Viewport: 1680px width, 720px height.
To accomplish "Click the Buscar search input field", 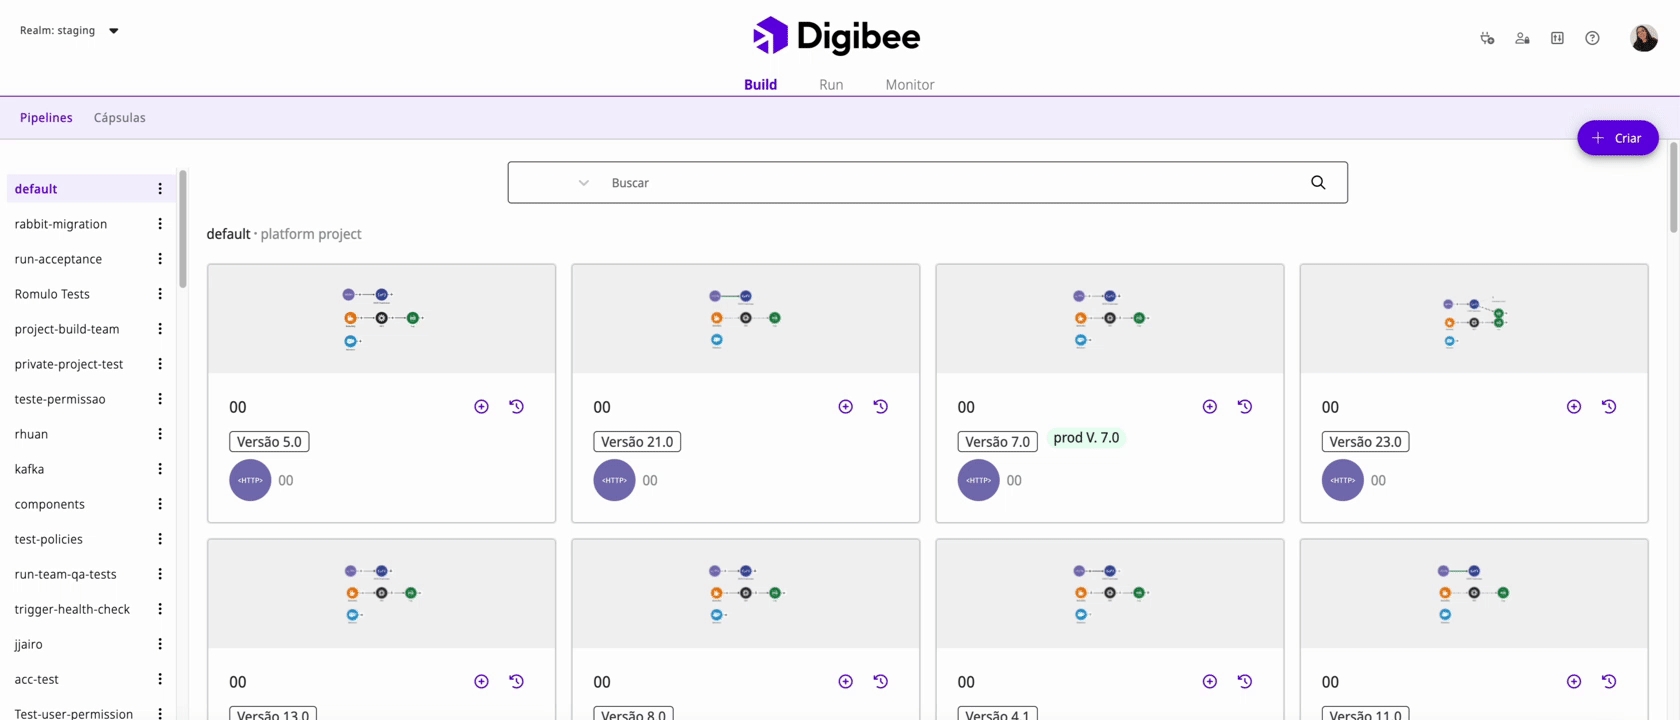I will coord(950,183).
